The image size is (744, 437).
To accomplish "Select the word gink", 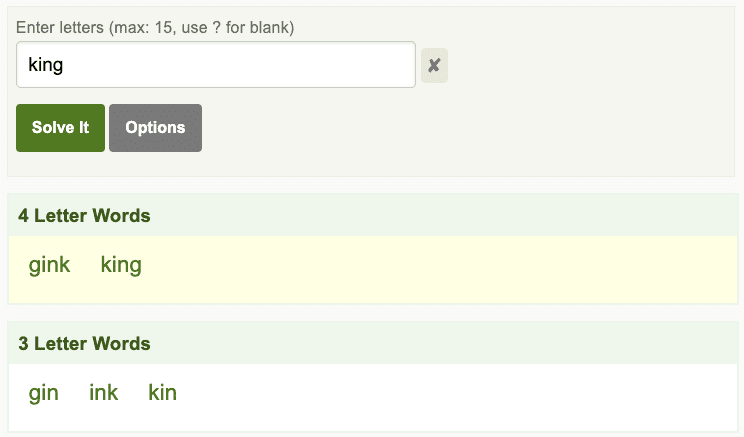I will pos(49,265).
